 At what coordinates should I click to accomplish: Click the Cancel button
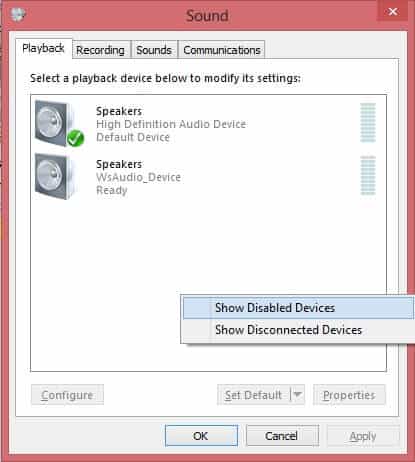point(282,435)
